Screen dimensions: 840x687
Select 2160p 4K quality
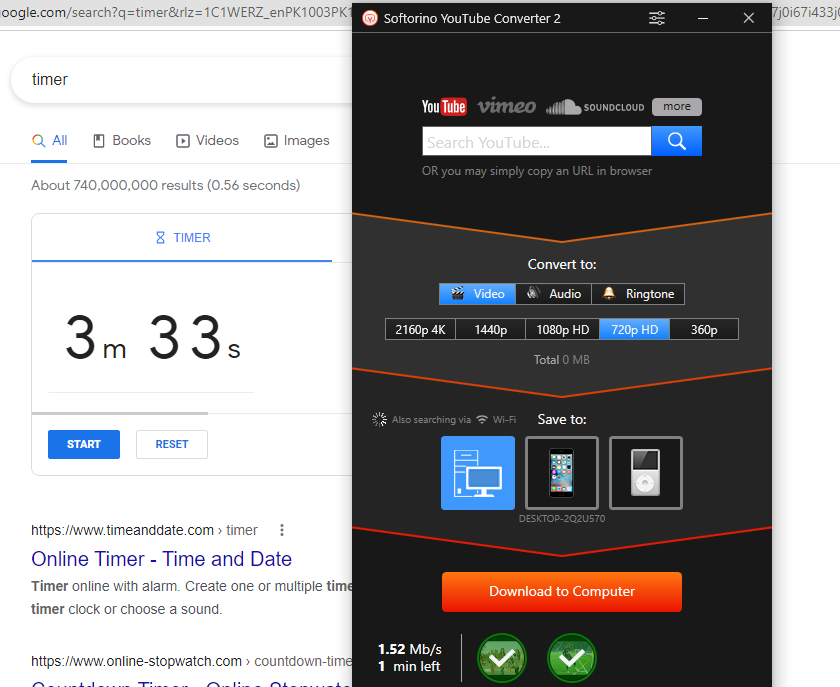point(420,329)
